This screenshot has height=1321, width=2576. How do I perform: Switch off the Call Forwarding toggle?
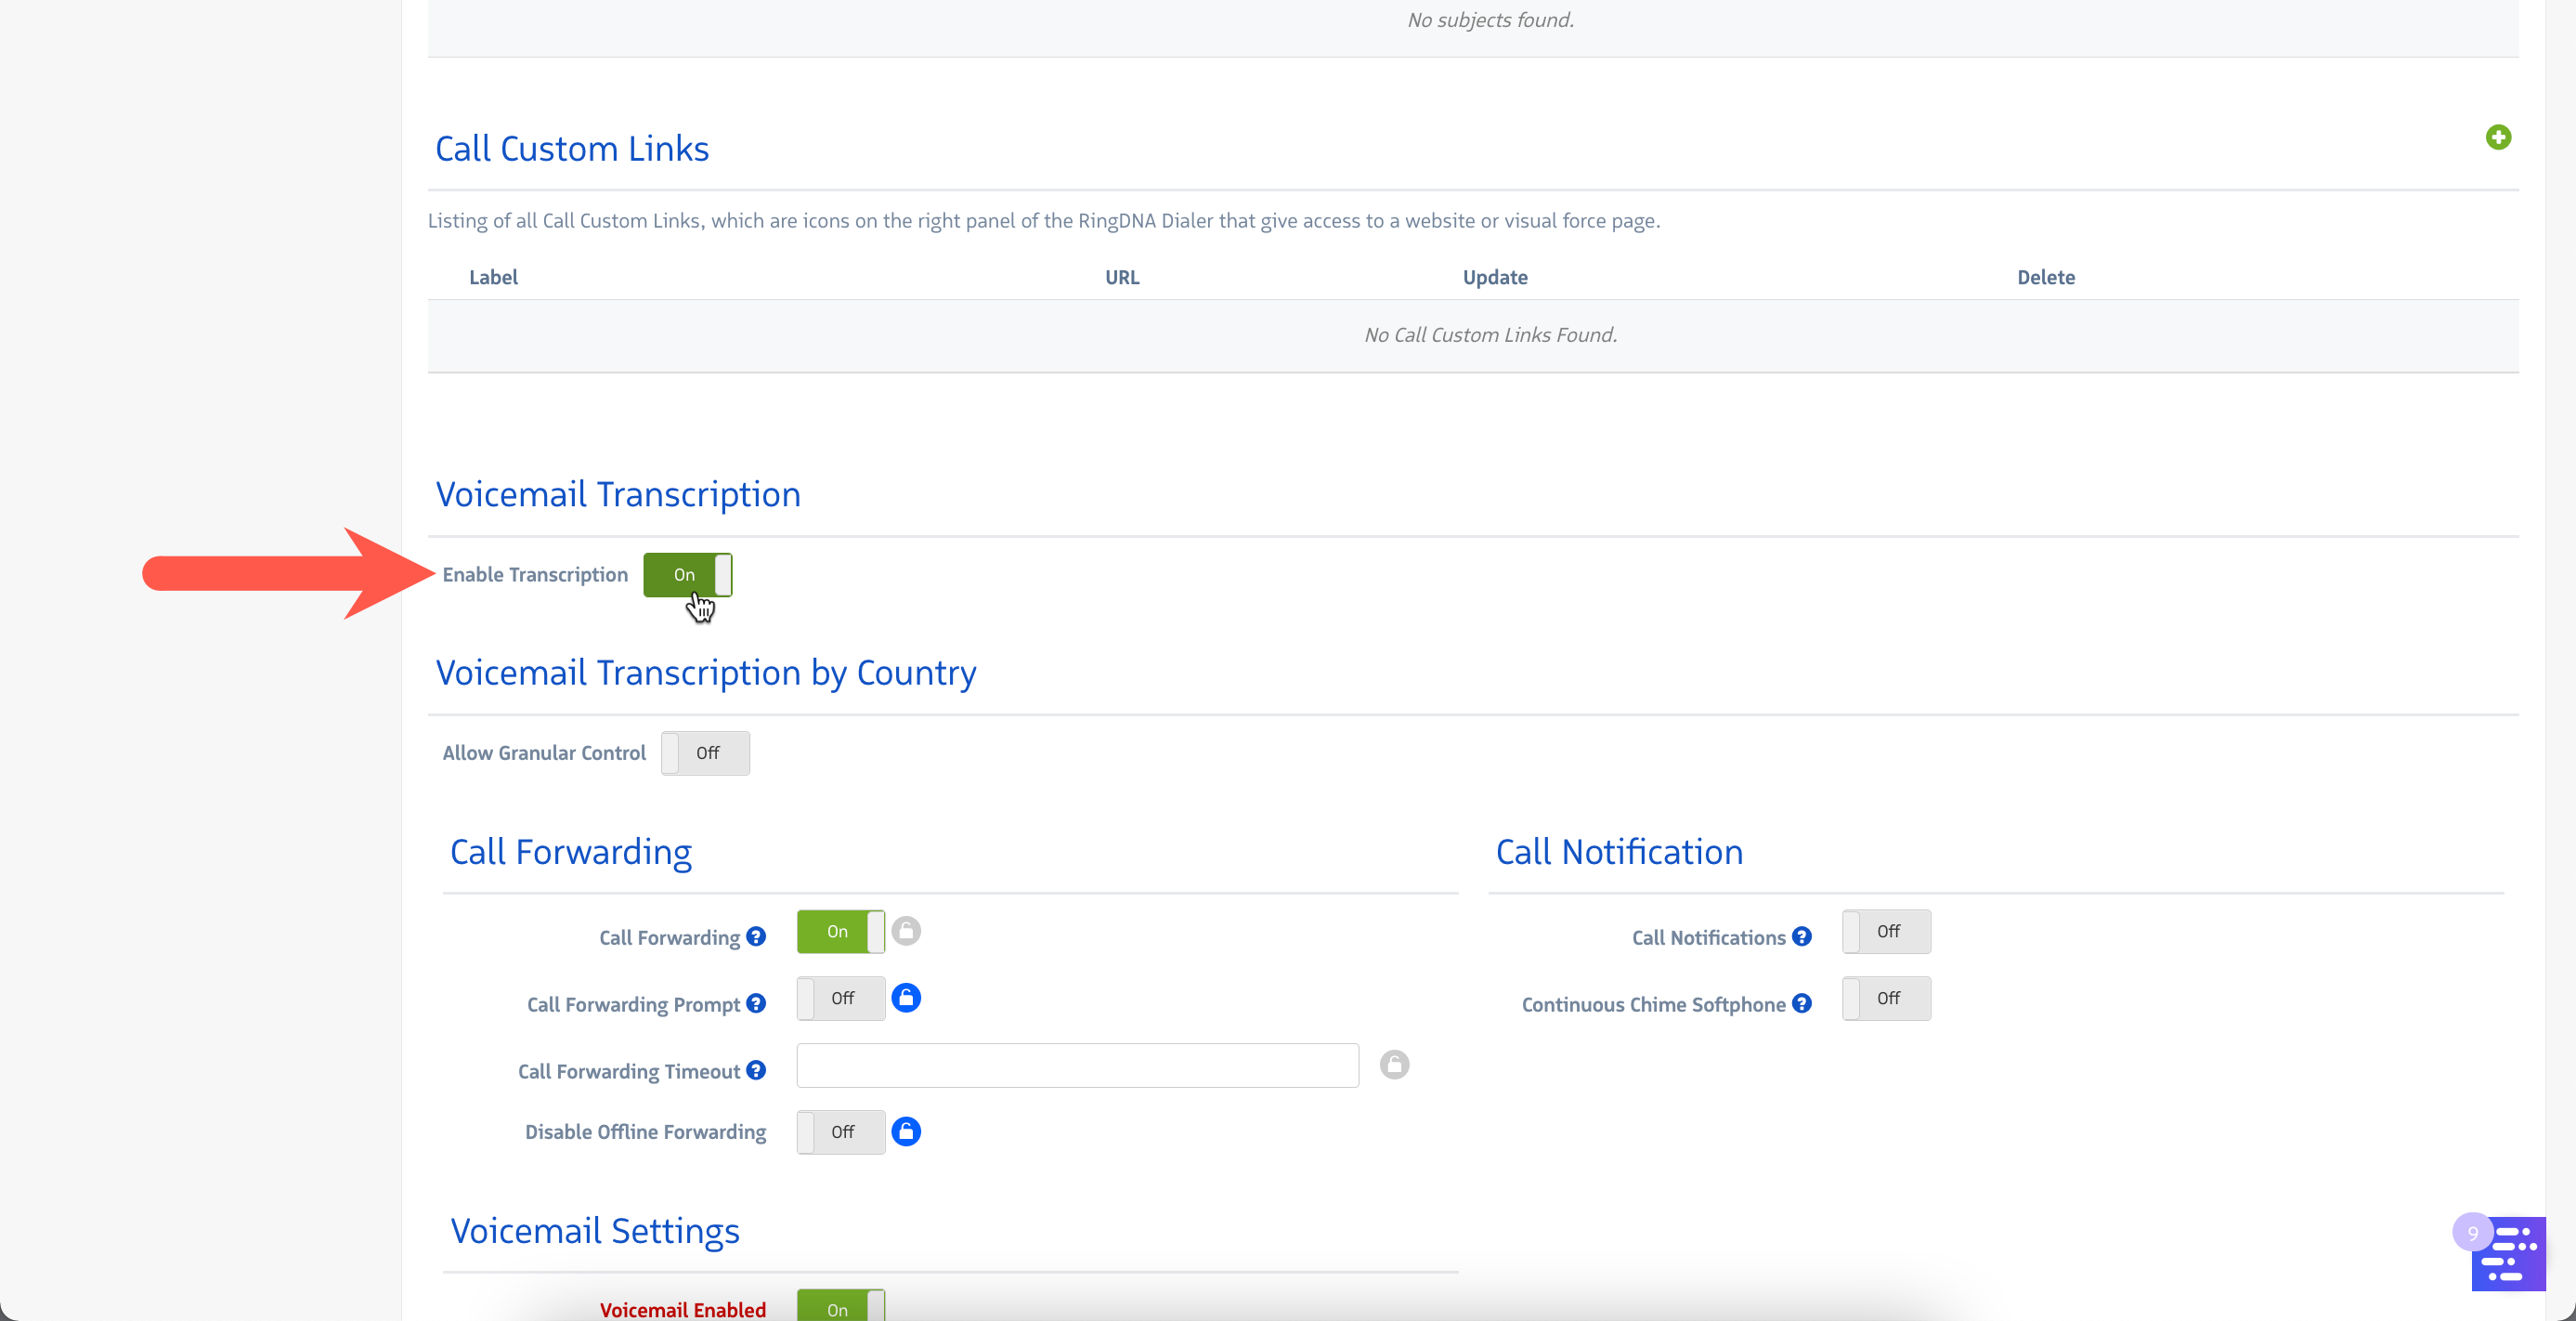840,931
